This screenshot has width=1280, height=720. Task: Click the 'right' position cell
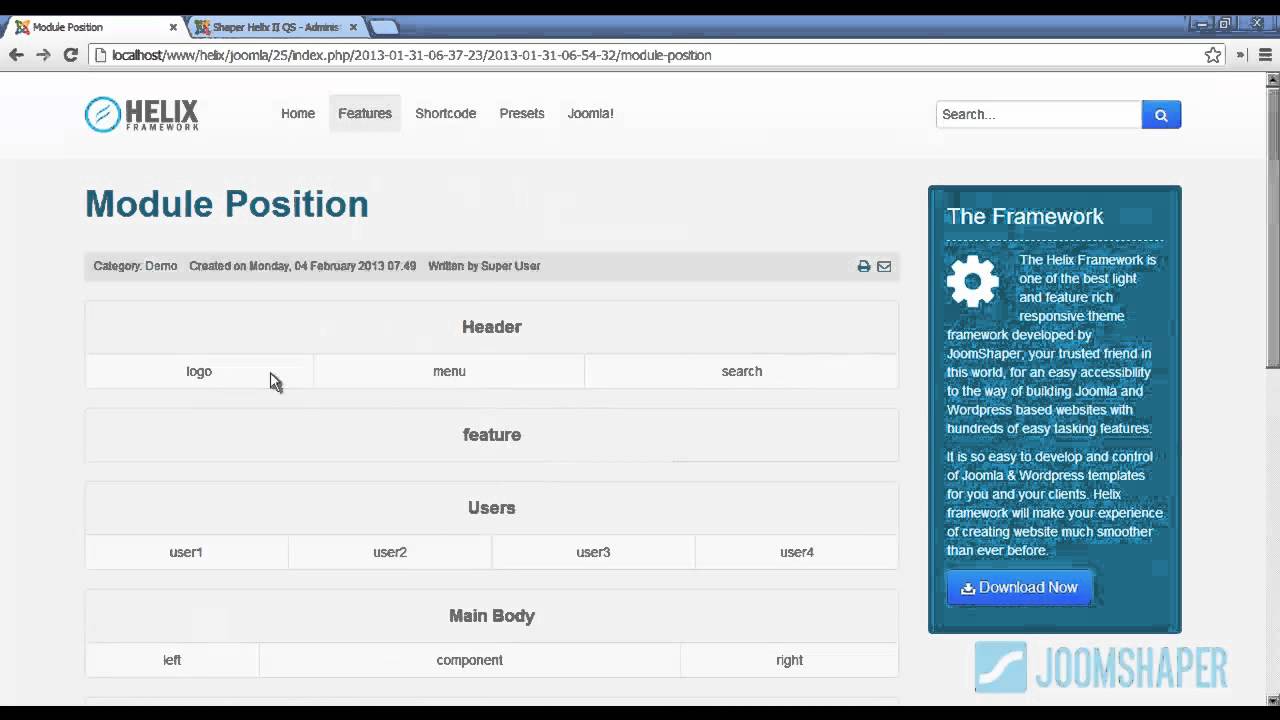(x=789, y=660)
